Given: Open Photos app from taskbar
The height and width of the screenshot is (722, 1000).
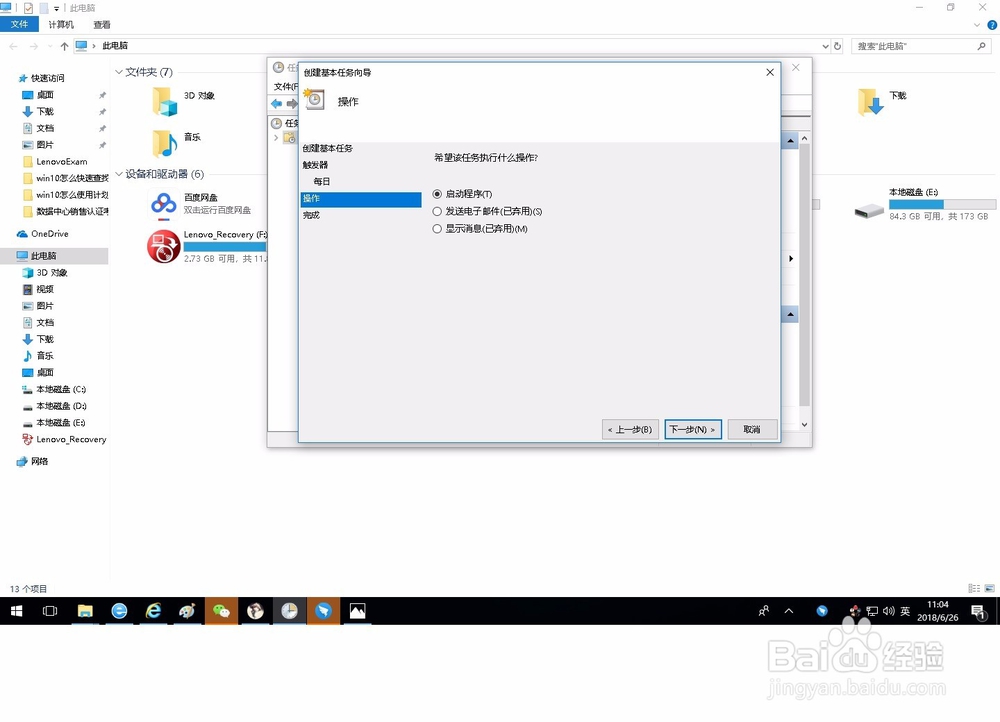Looking at the screenshot, I should pos(358,611).
